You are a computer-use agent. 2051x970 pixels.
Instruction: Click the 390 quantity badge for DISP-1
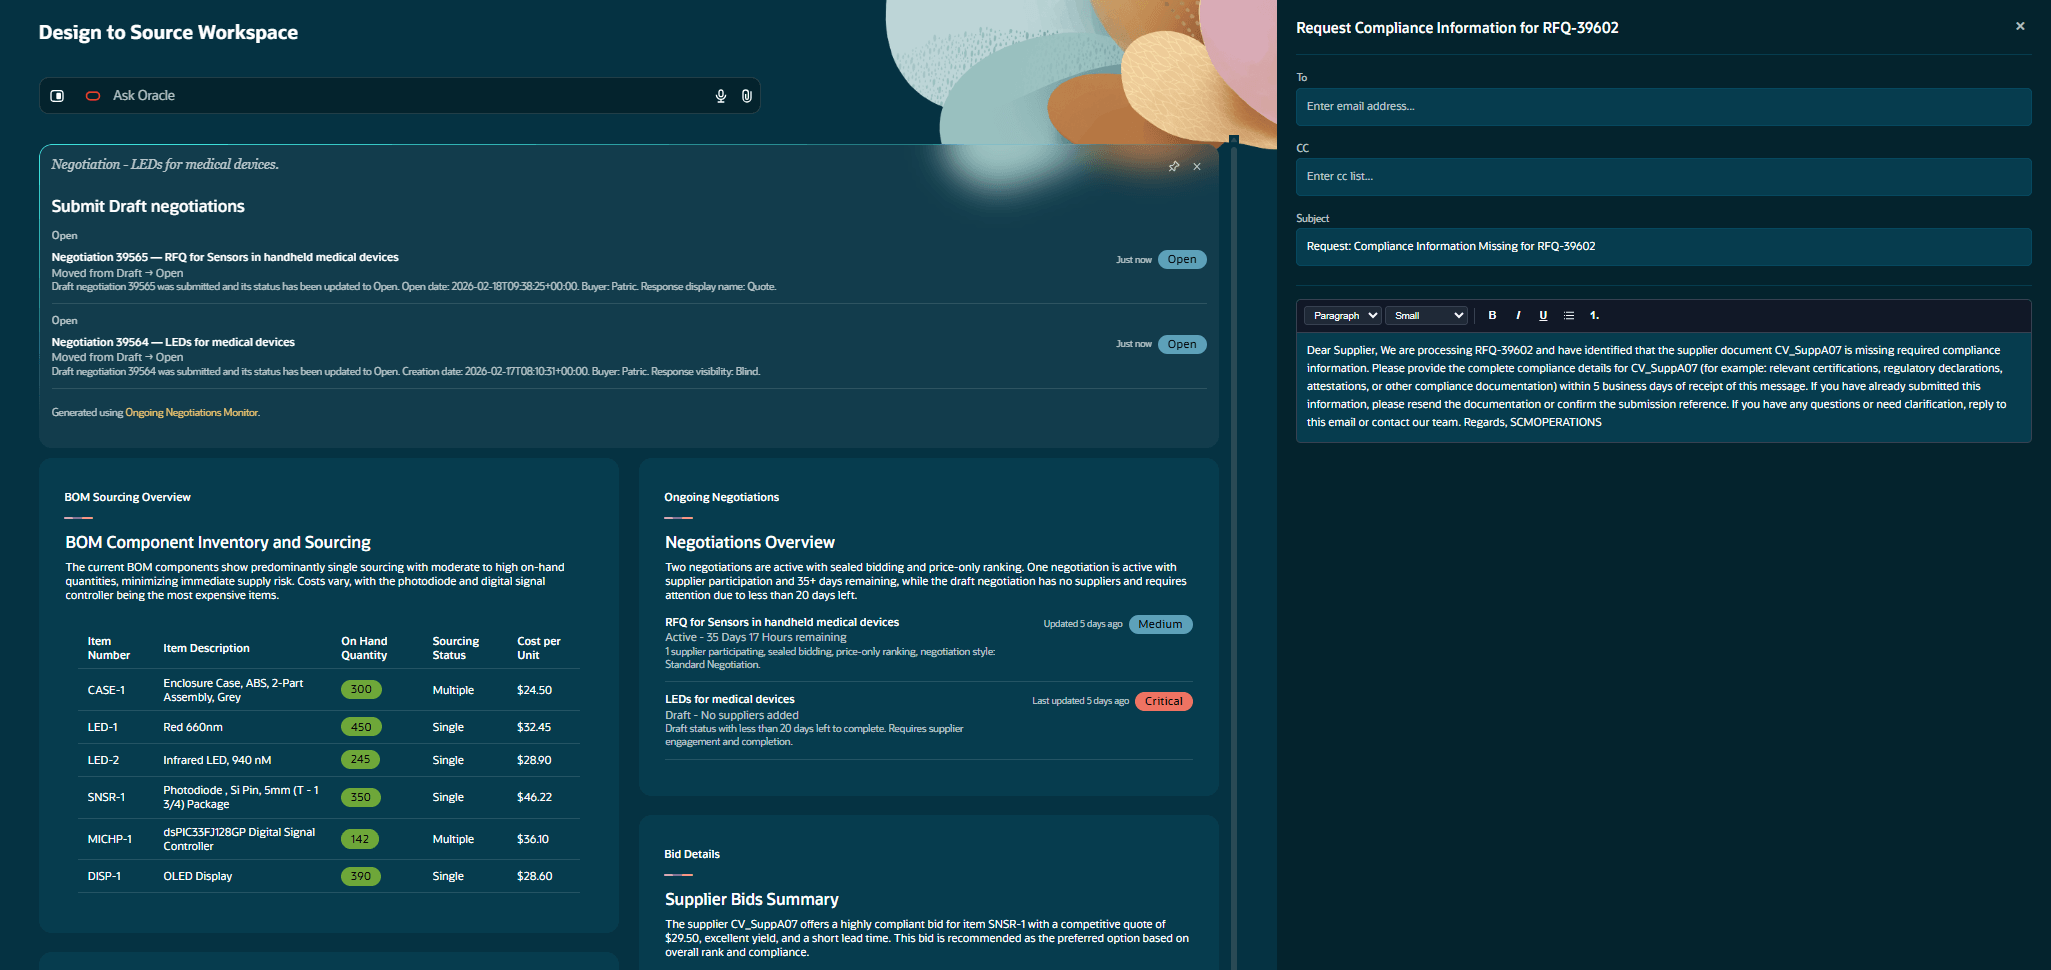coord(361,876)
